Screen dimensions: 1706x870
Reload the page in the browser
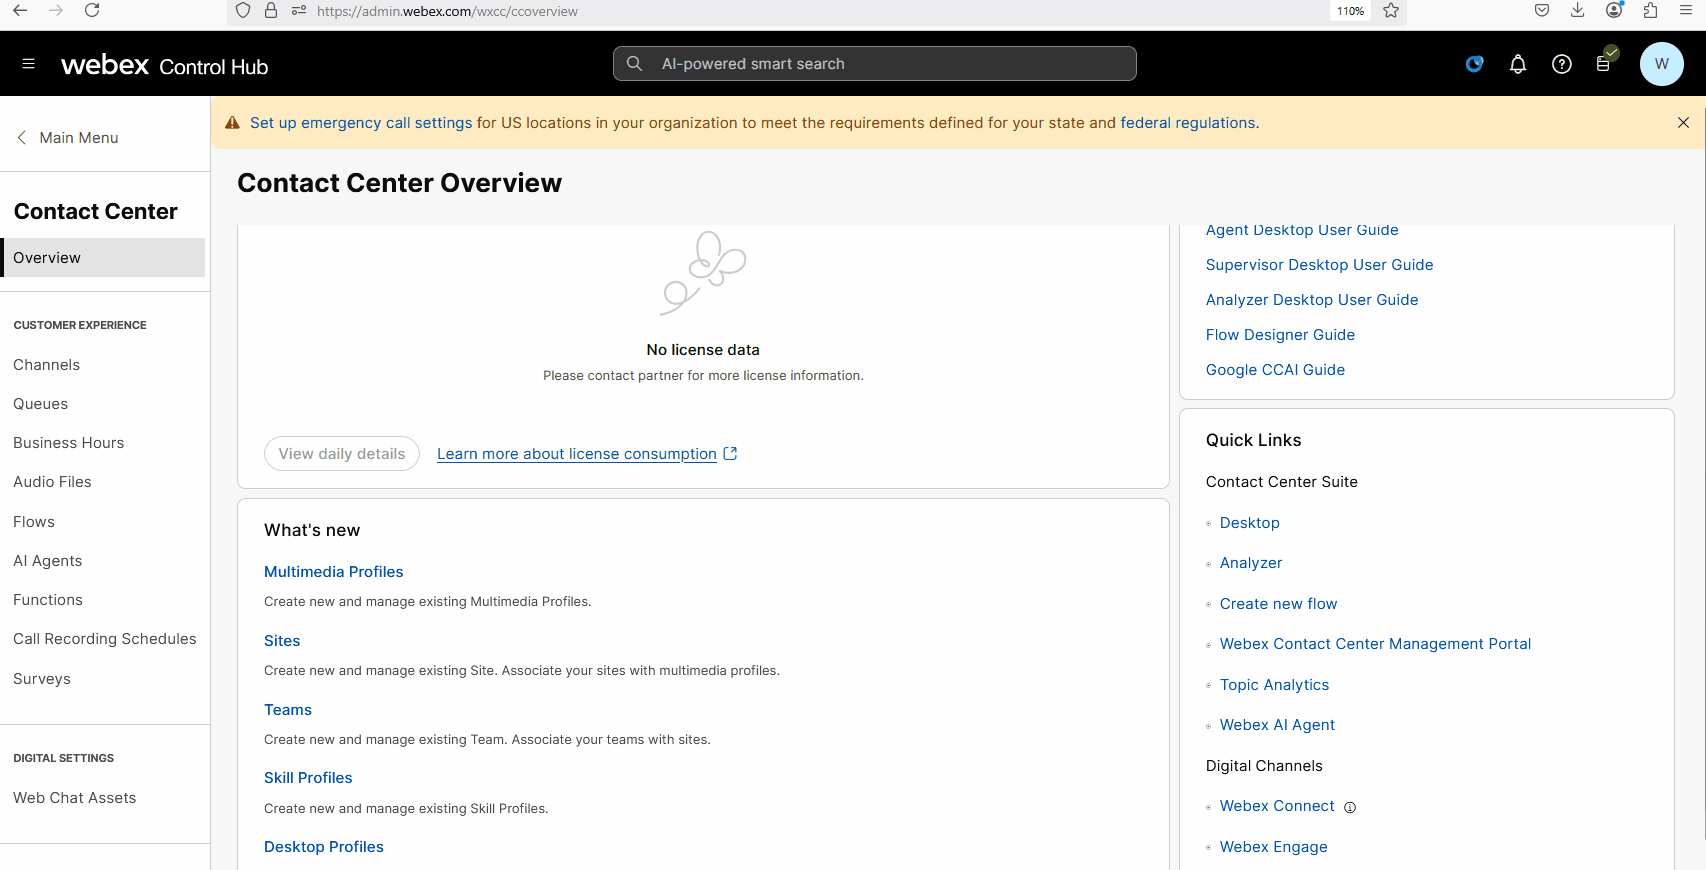tap(92, 11)
